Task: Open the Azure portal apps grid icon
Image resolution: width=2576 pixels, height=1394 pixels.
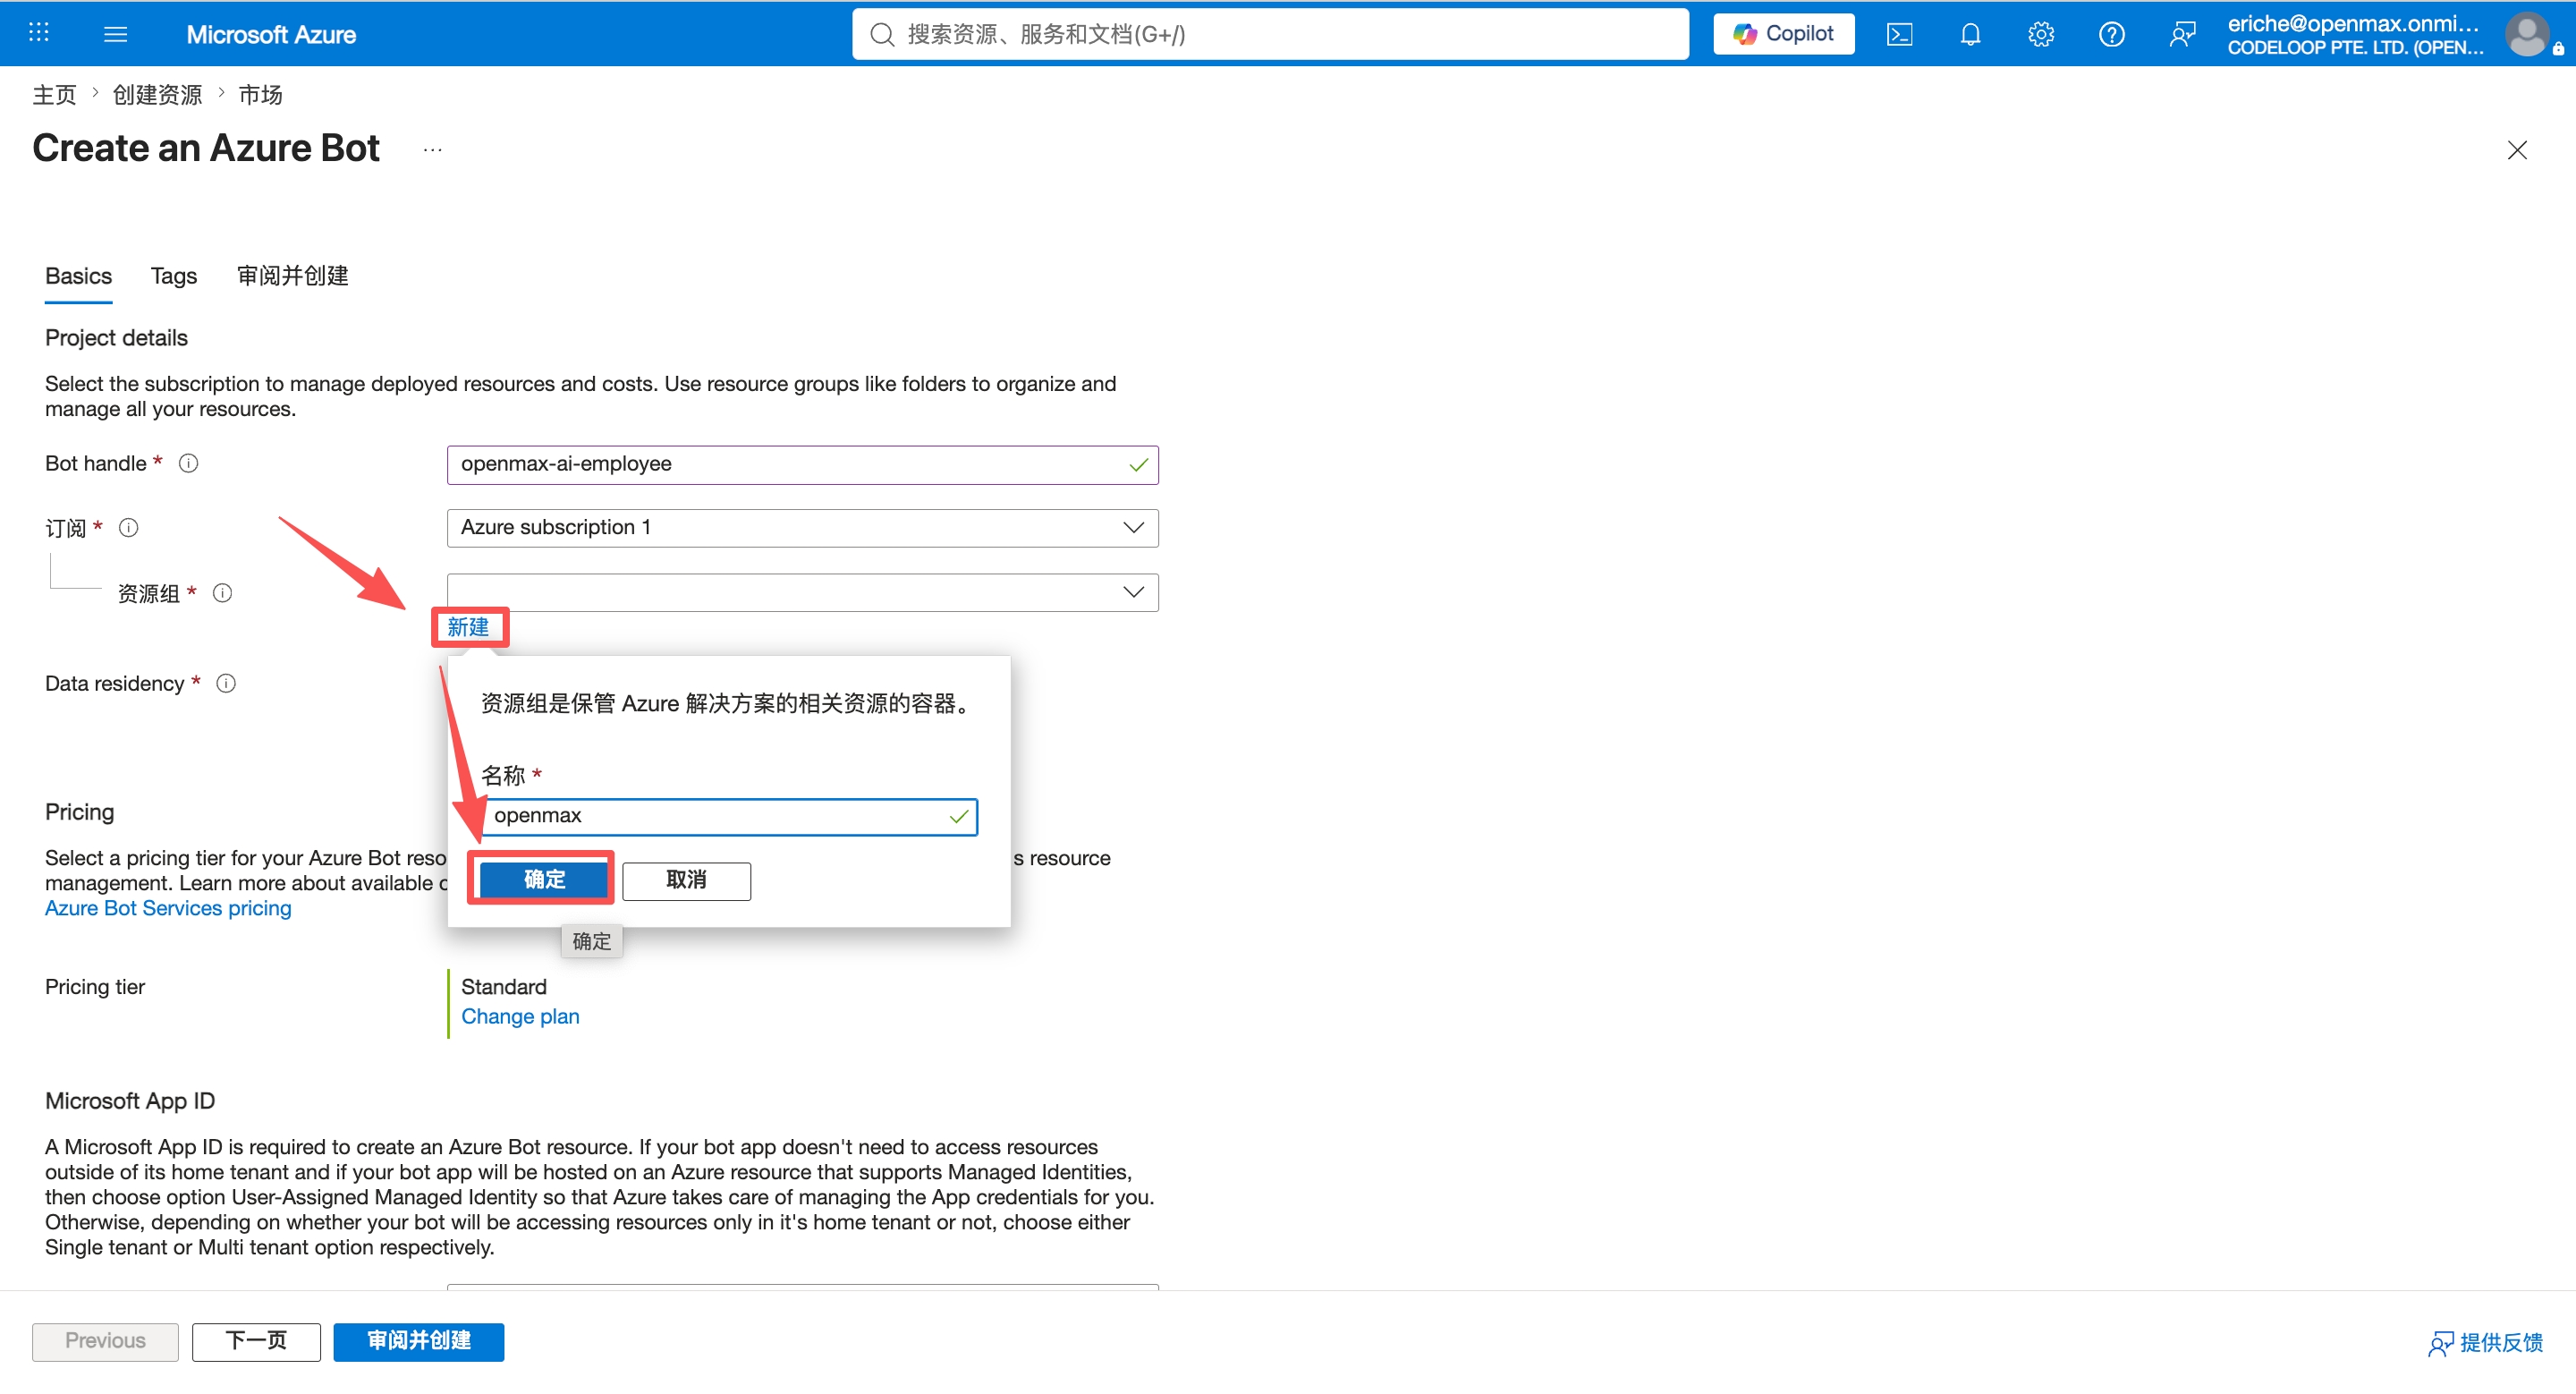Action: [x=39, y=33]
